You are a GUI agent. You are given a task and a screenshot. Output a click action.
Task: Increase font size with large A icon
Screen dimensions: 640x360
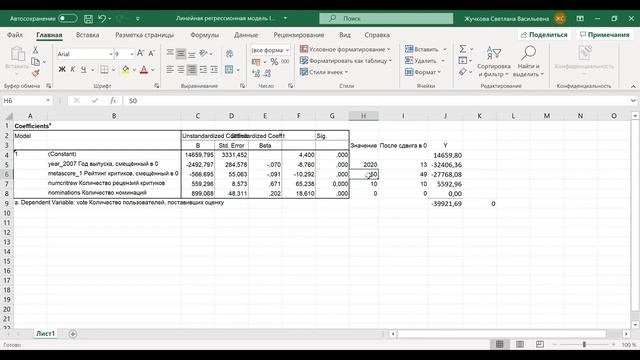[140, 53]
